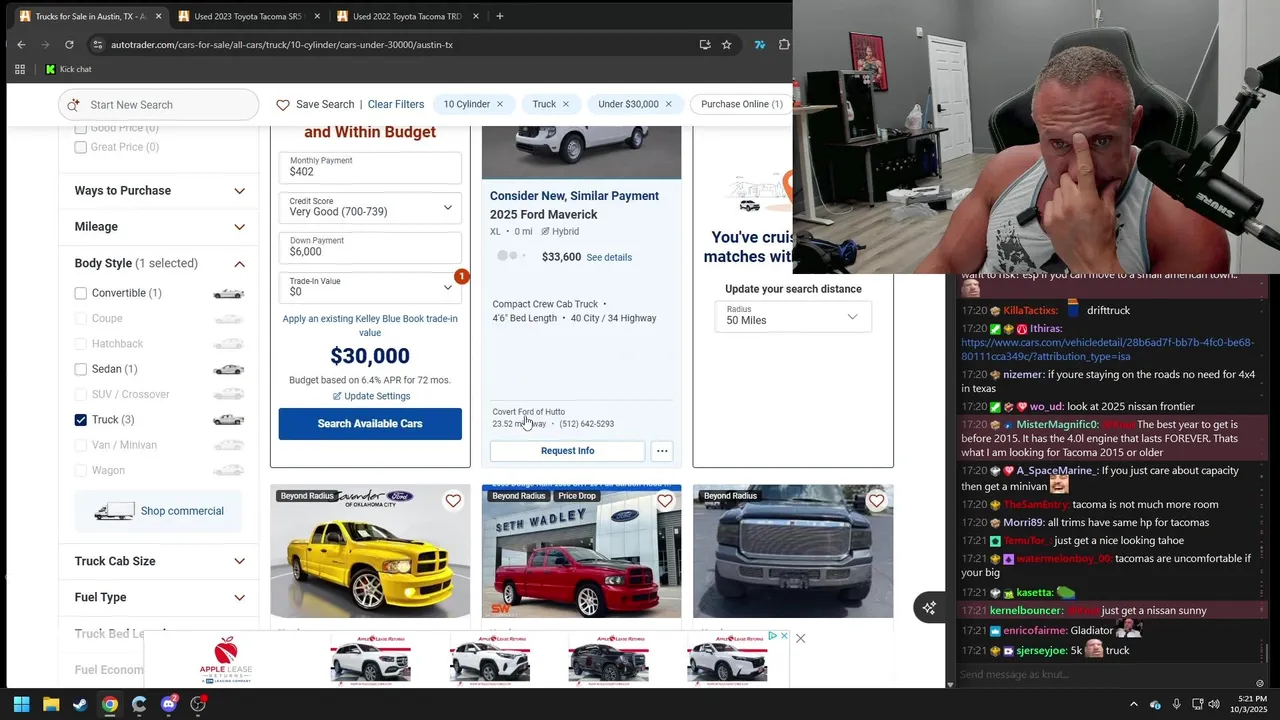Click the Shop commercial button
Screen dimensions: 1280x720
coord(158,511)
